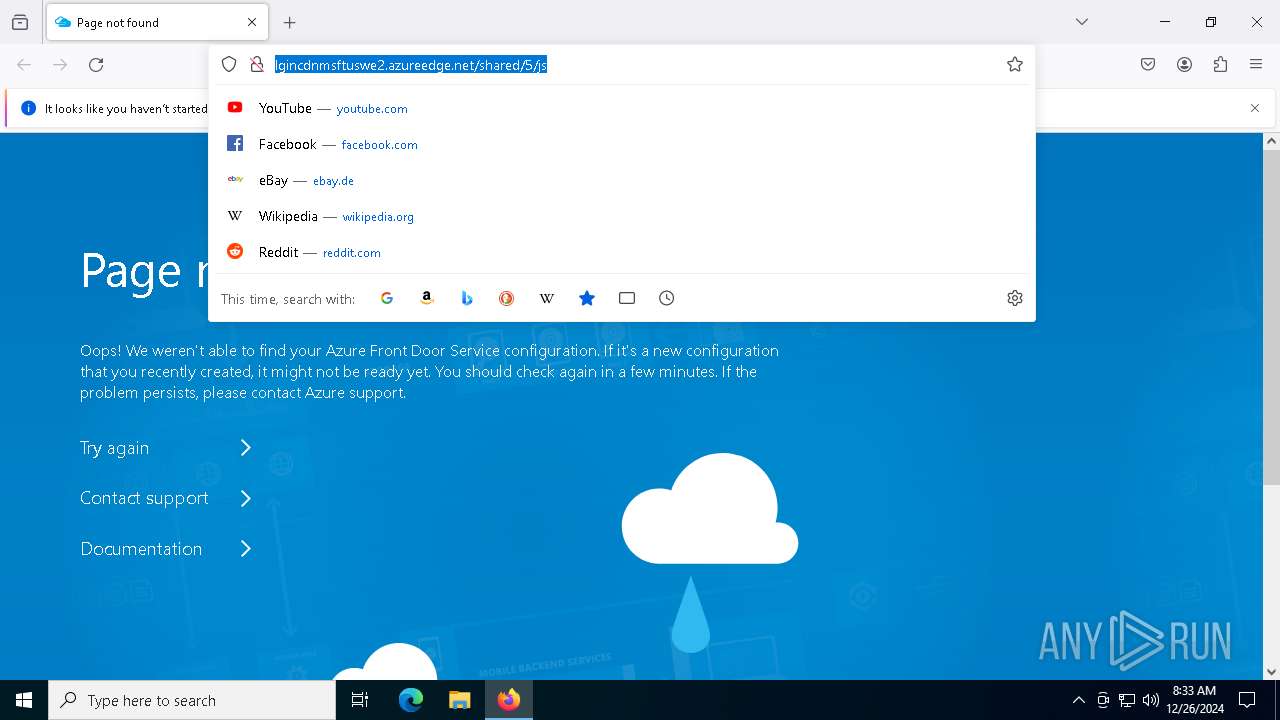
Task: Reload the current page
Action: pyautogui.click(x=96, y=65)
